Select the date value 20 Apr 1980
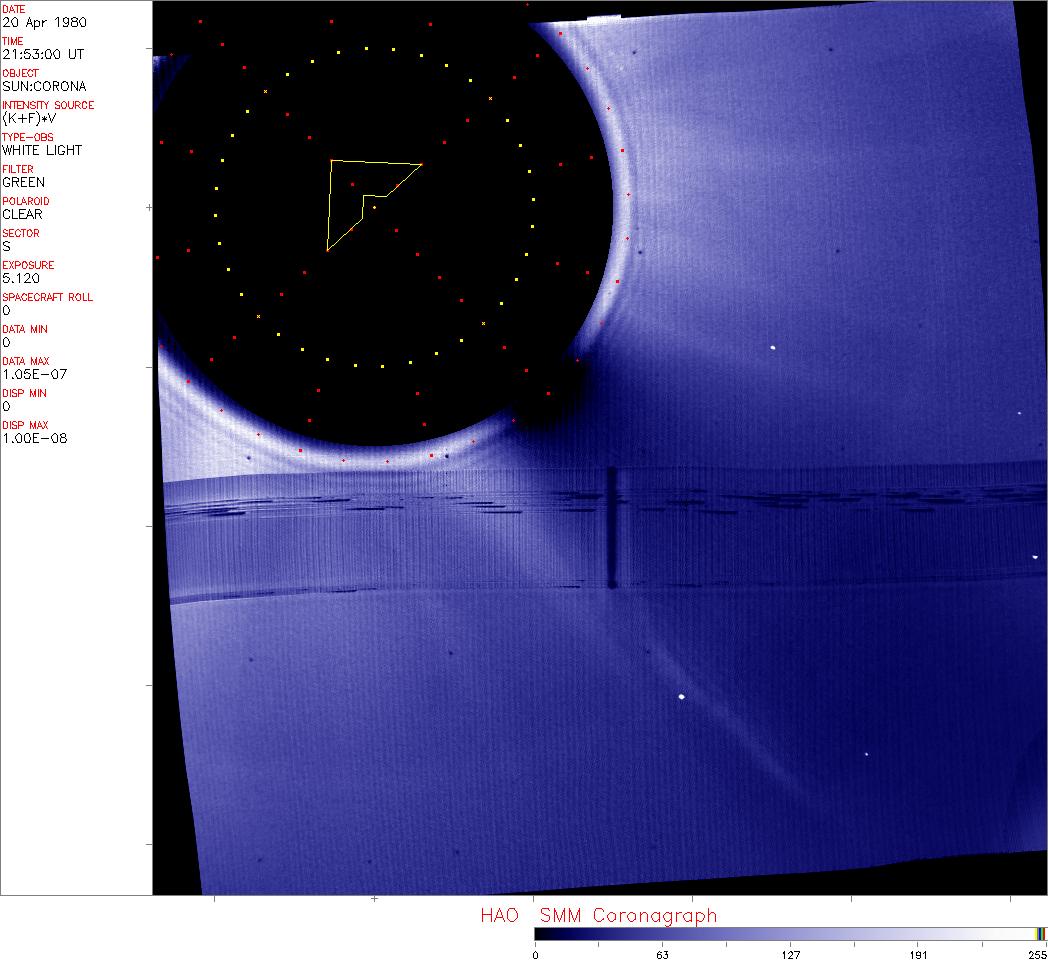Image resolution: width=1048 pixels, height=960 pixels. pyautogui.click(x=34, y=22)
